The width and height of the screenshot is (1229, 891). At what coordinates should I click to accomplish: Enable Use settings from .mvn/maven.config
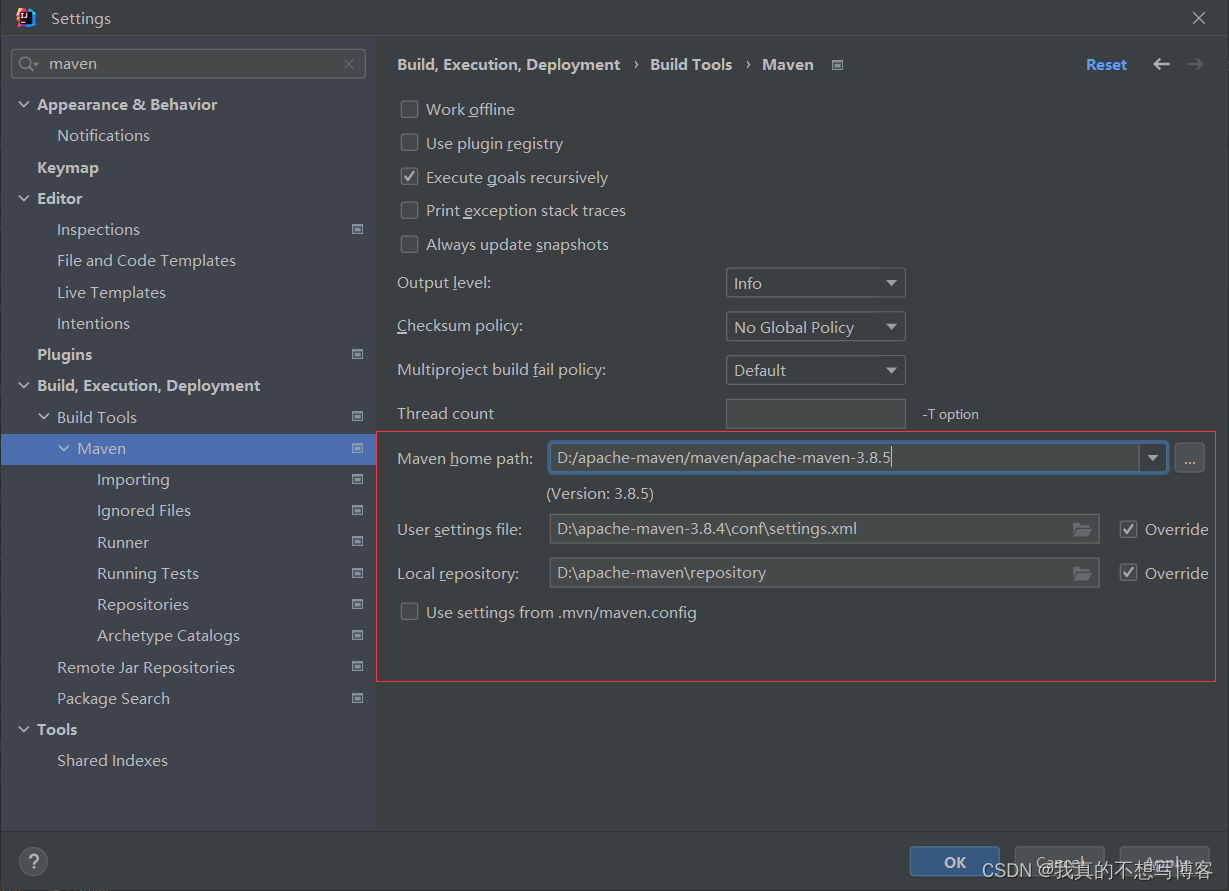click(x=409, y=612)
